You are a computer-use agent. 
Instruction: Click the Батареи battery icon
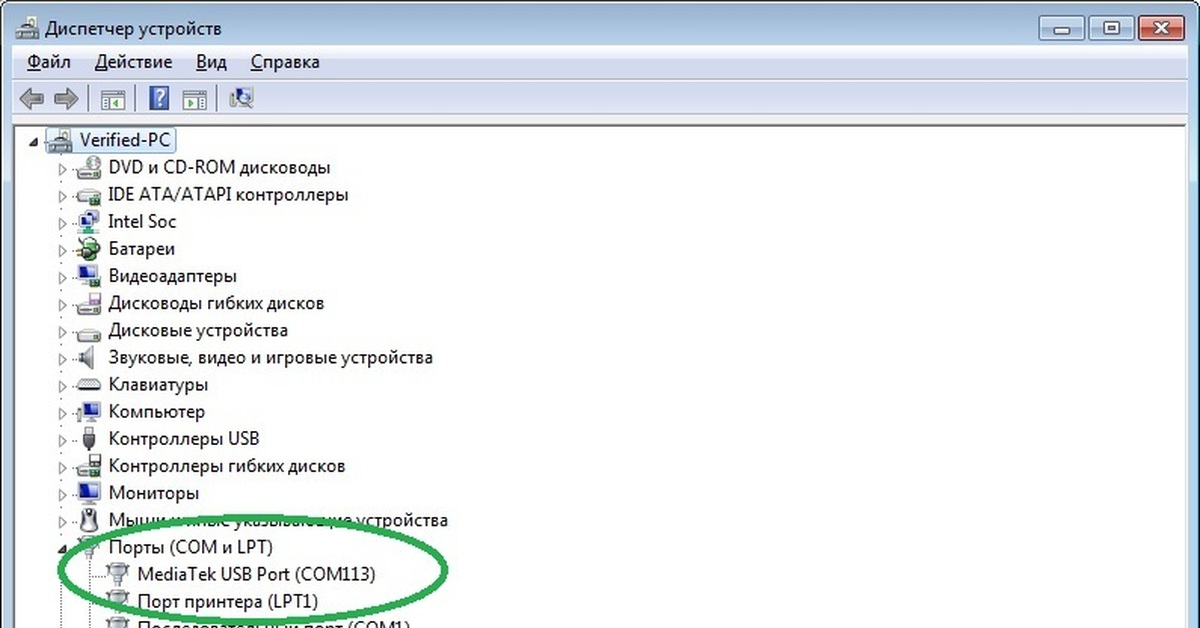90,248
